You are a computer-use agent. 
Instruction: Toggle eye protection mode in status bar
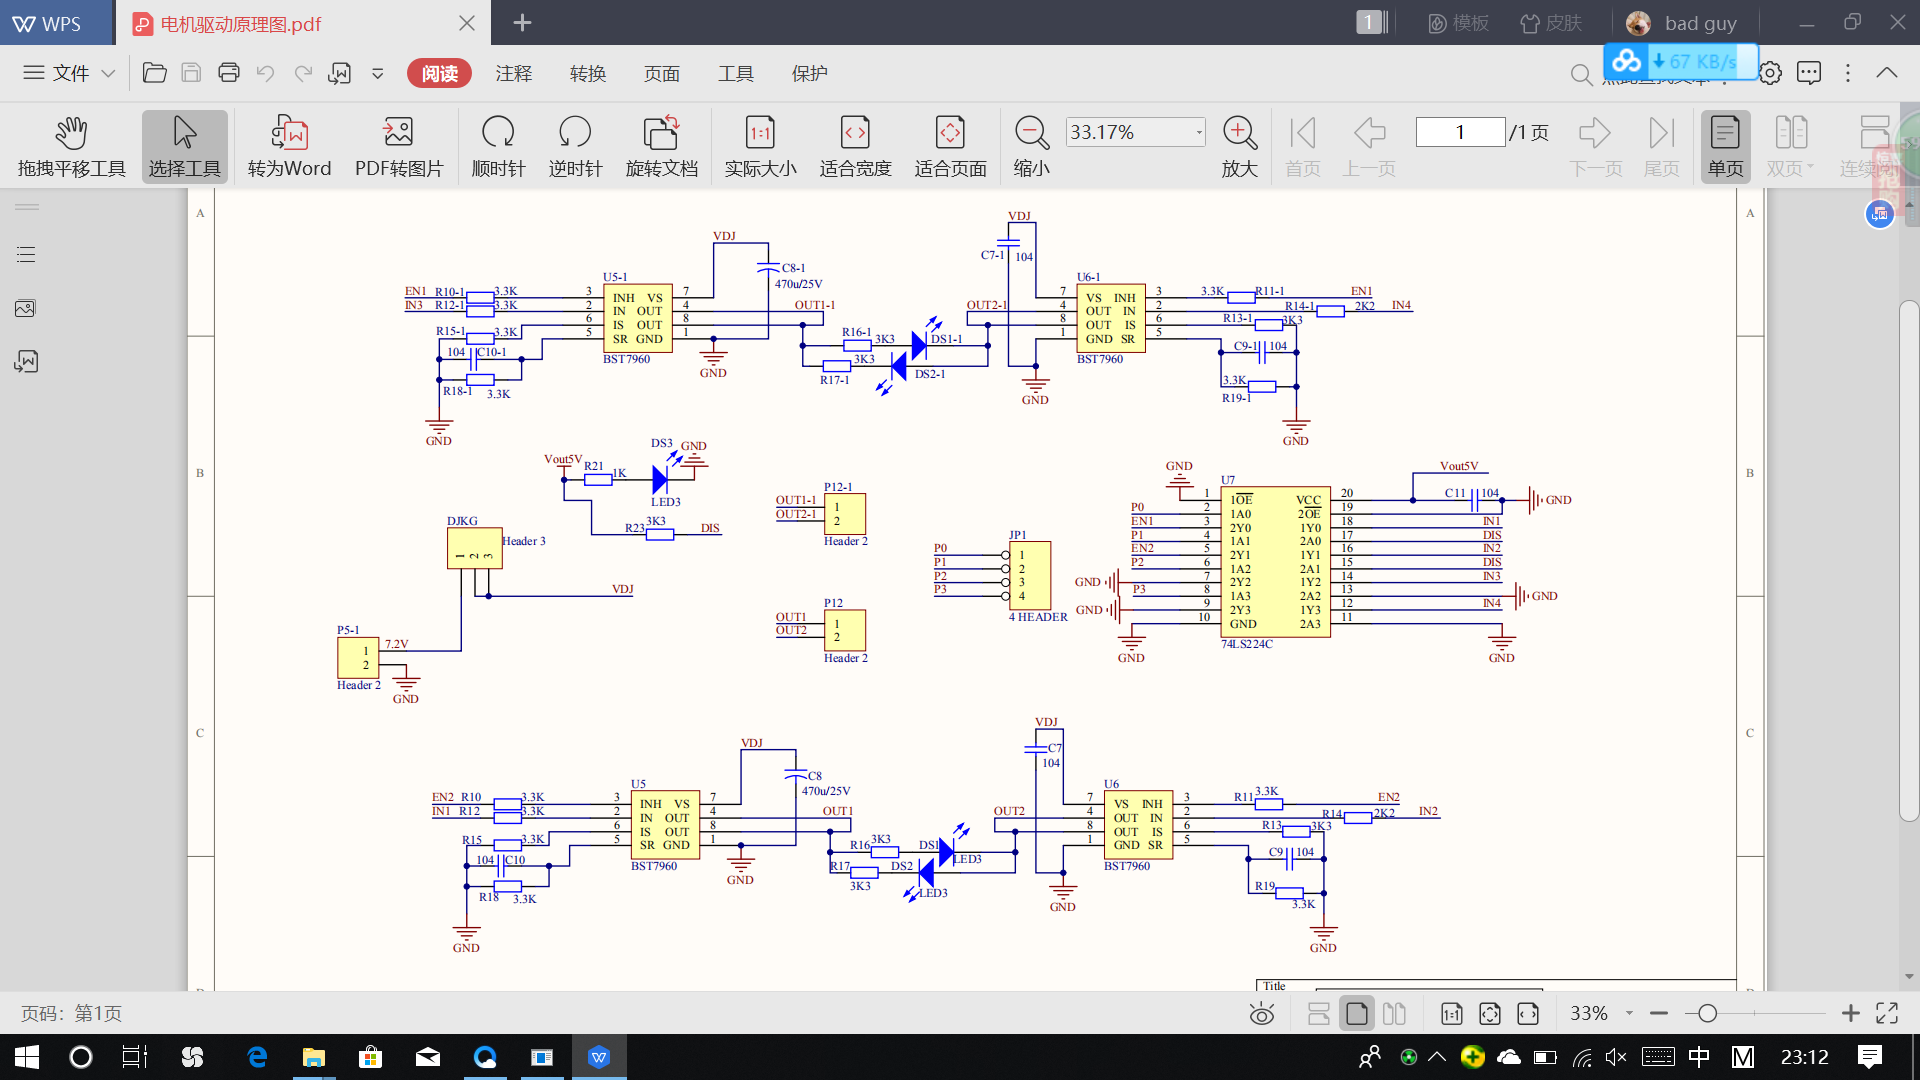(1262, 1014)
